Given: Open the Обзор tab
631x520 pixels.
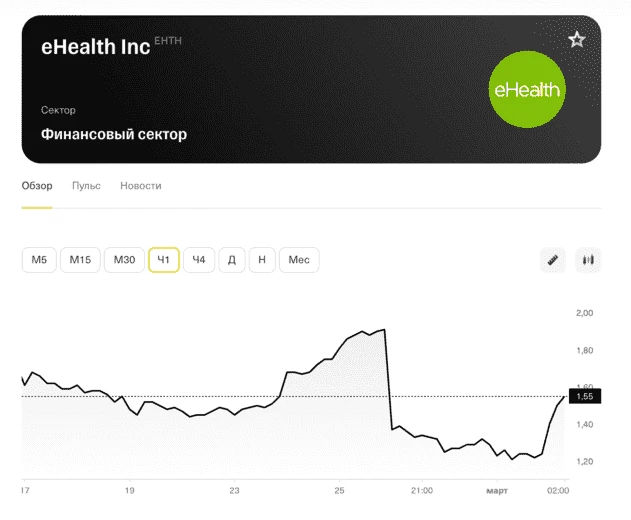Looking at the screenshot, I should (x=37, y=186).
